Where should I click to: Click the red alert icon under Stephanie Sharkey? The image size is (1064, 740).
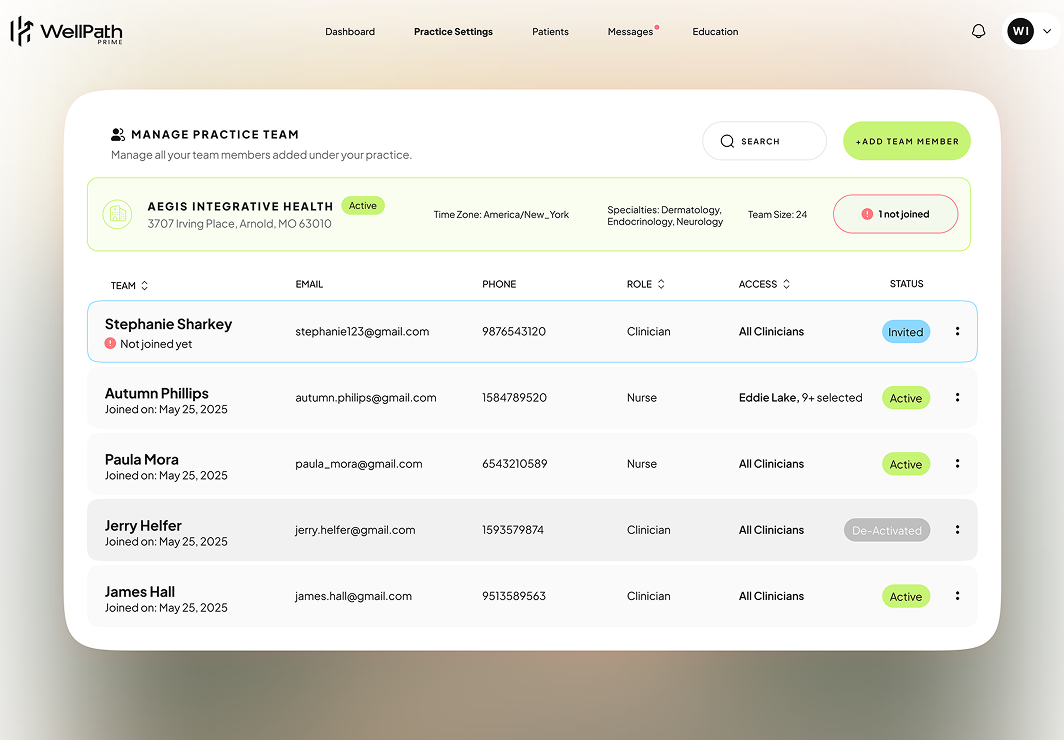110,344
